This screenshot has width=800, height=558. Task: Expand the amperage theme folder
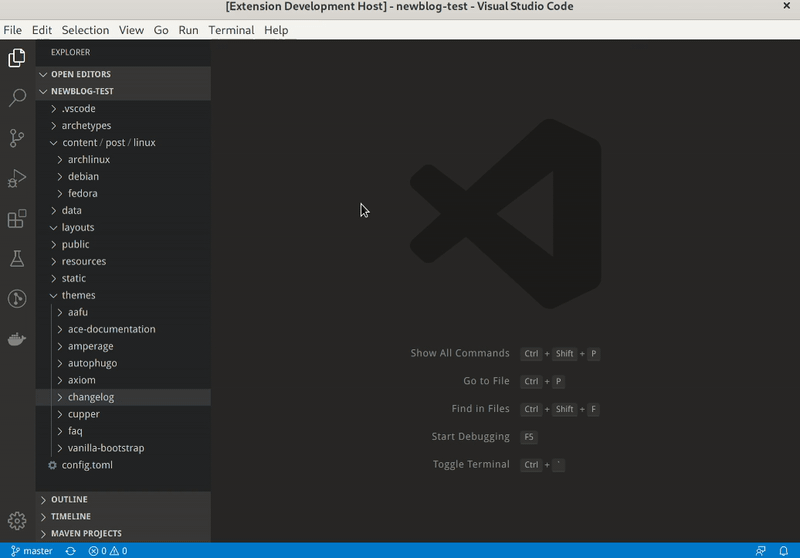[x=123, y=346]
